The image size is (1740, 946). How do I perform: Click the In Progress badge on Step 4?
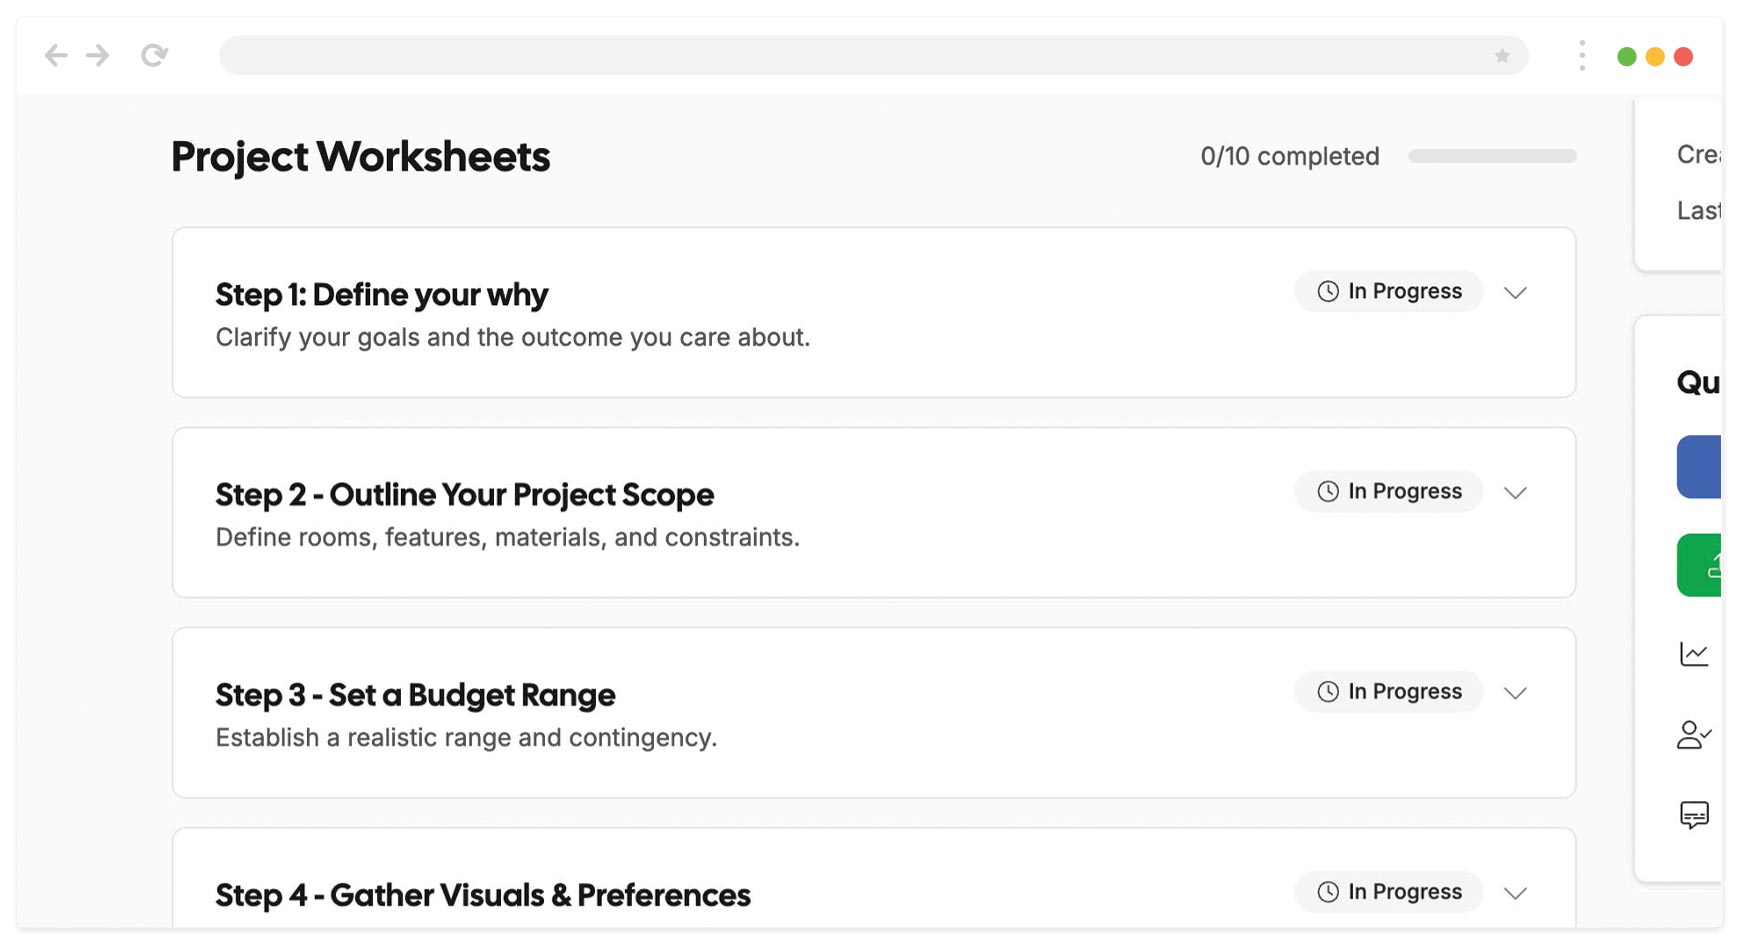point(1388,891)
